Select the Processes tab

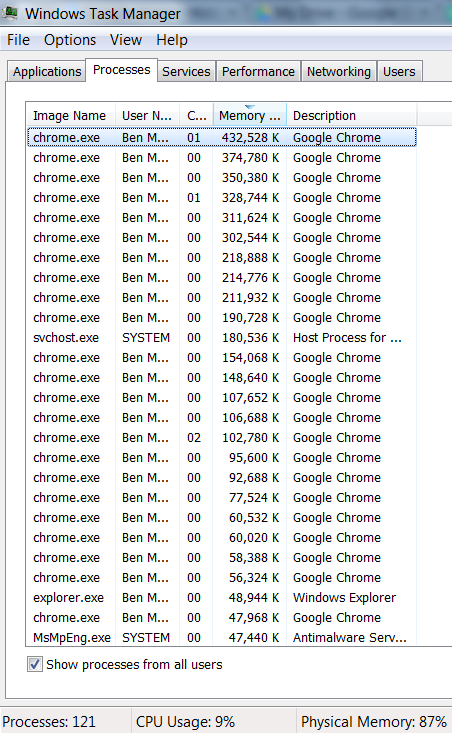click(x=122, y=70)
